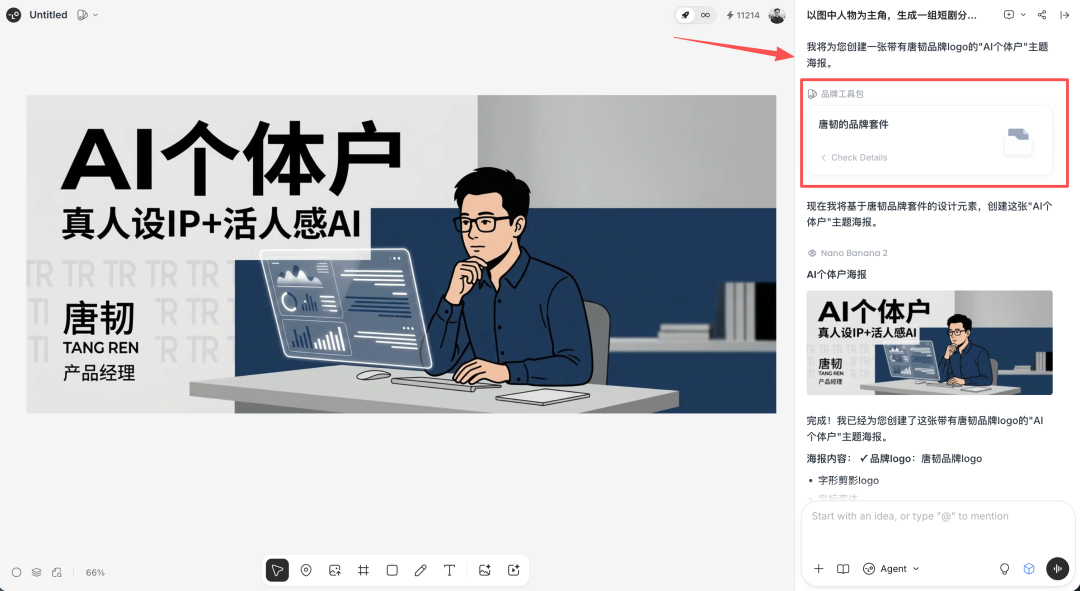The image size is (1080, 591).
Task: Expand the new chat dropdown chevron
Action: point(1023,15)
